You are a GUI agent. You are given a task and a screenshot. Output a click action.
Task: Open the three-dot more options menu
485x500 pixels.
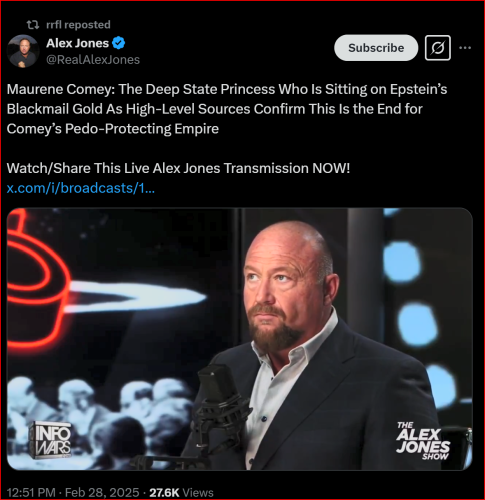[465, 48]
